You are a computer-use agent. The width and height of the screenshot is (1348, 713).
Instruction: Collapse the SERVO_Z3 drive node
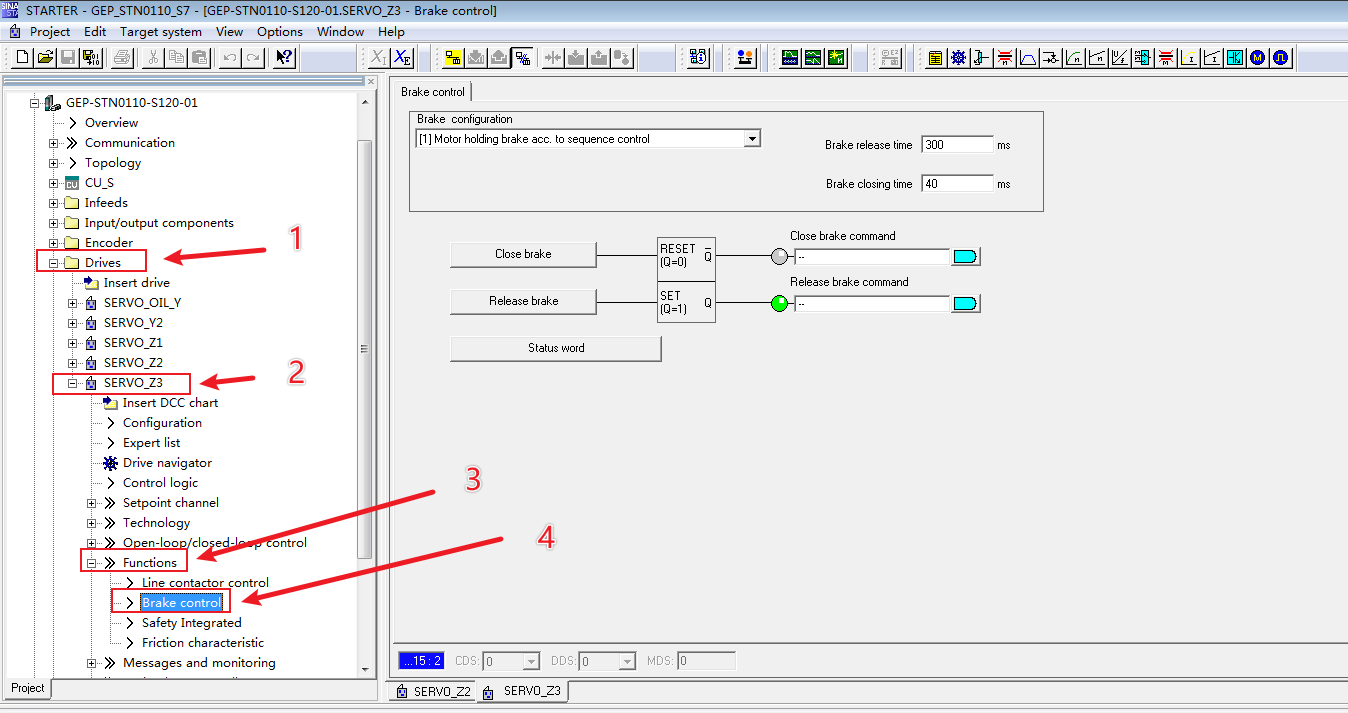(x=73, y=383)
